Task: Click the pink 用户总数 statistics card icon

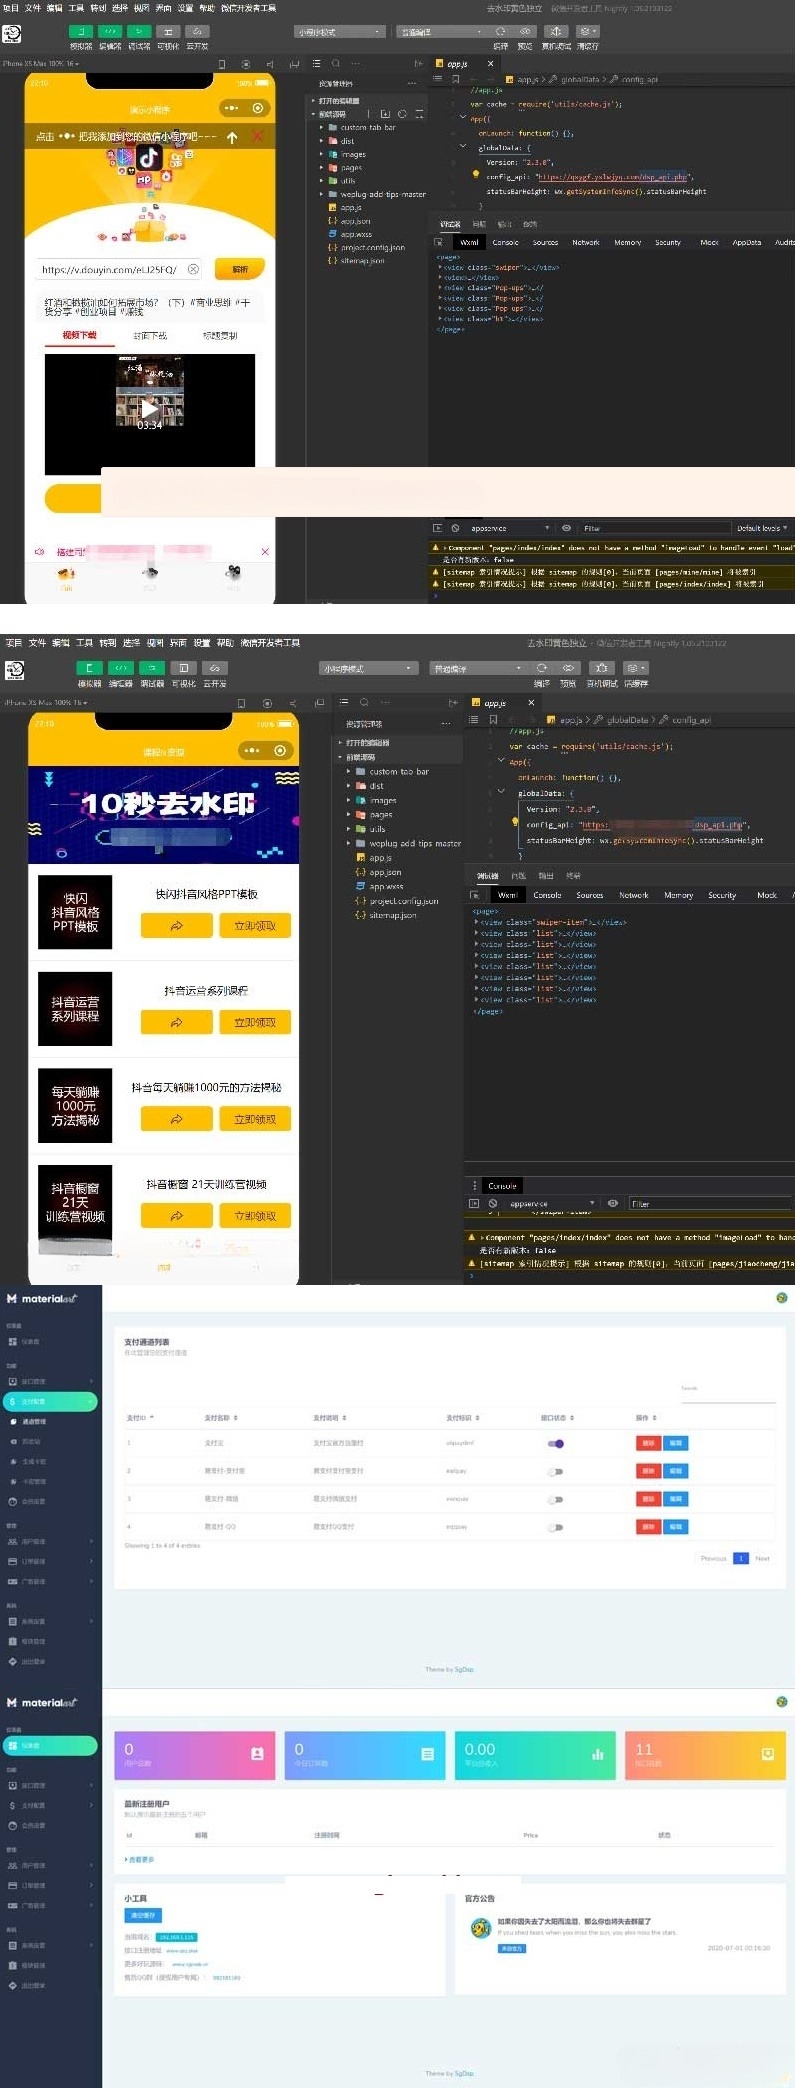Action: tap(257, 1753)
